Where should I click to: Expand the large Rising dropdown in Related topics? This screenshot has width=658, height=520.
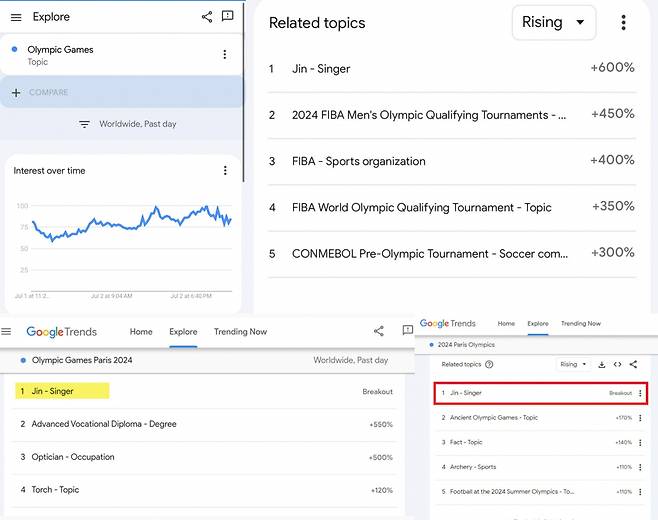point(554,23)
